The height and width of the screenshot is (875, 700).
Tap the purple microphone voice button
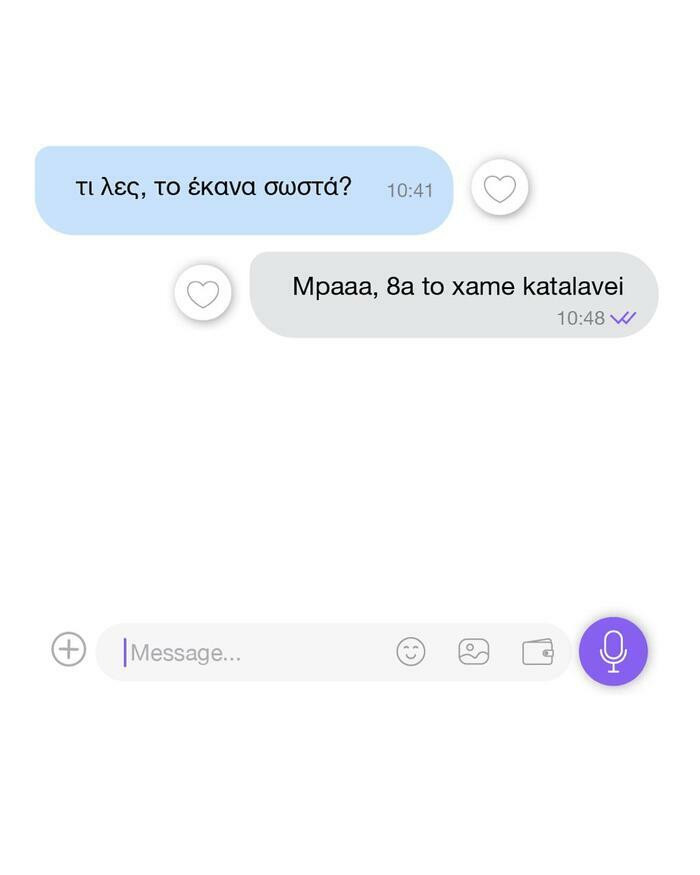[613, 651]
